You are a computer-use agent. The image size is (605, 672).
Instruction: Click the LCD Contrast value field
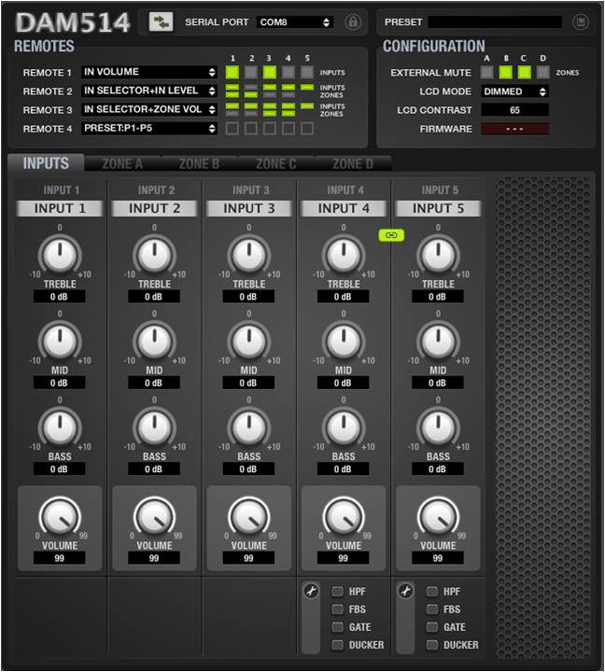(x=515, y=110)
